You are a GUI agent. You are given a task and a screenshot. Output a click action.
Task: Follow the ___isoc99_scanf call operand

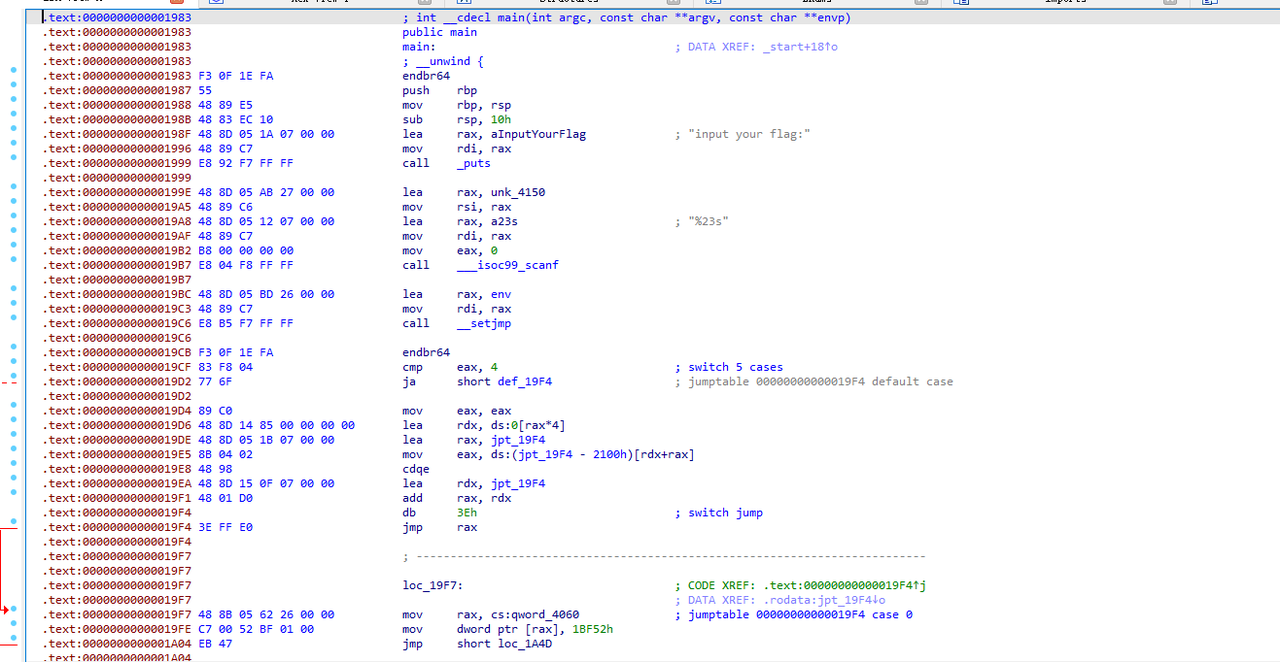pyautogui.click(x=507, y=265)
